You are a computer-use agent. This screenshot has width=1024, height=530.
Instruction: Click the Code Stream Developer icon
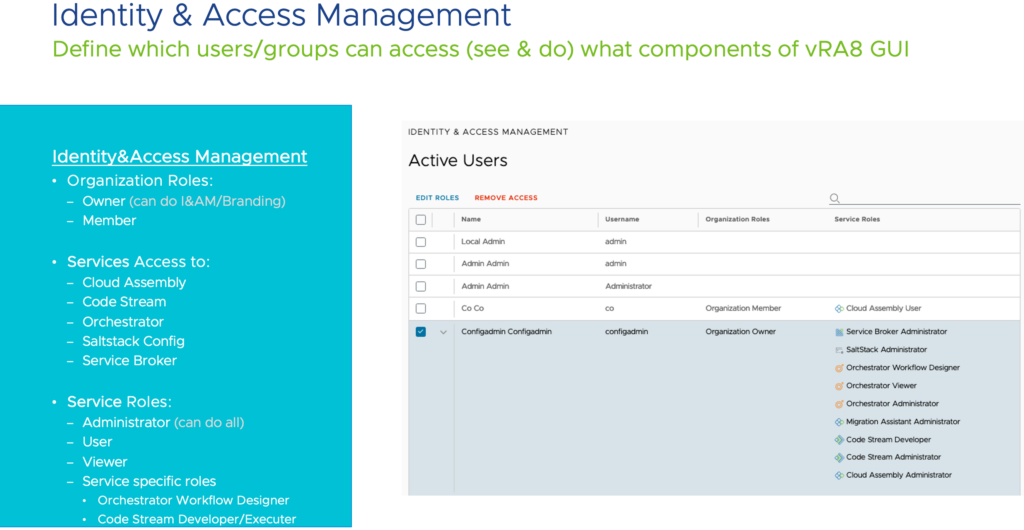click(839, 440)
